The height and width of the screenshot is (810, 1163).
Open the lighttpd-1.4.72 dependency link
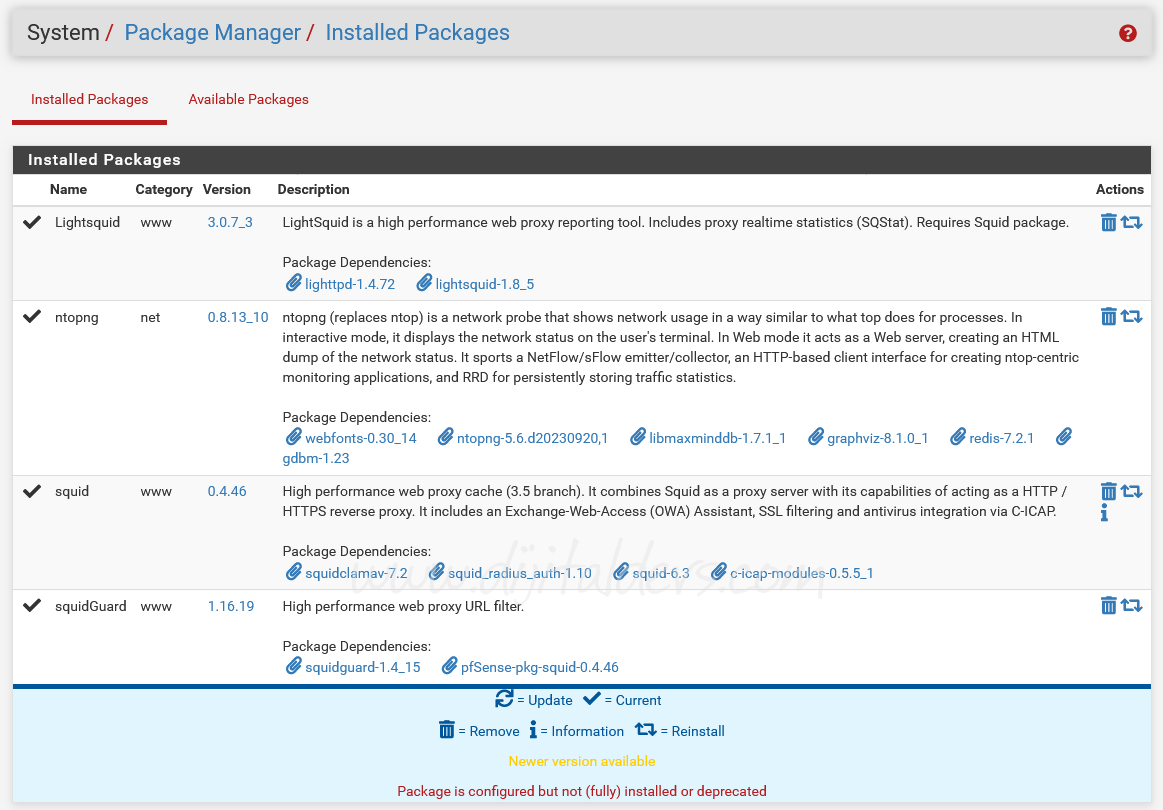pyautogui.click(x=349, y=284)
